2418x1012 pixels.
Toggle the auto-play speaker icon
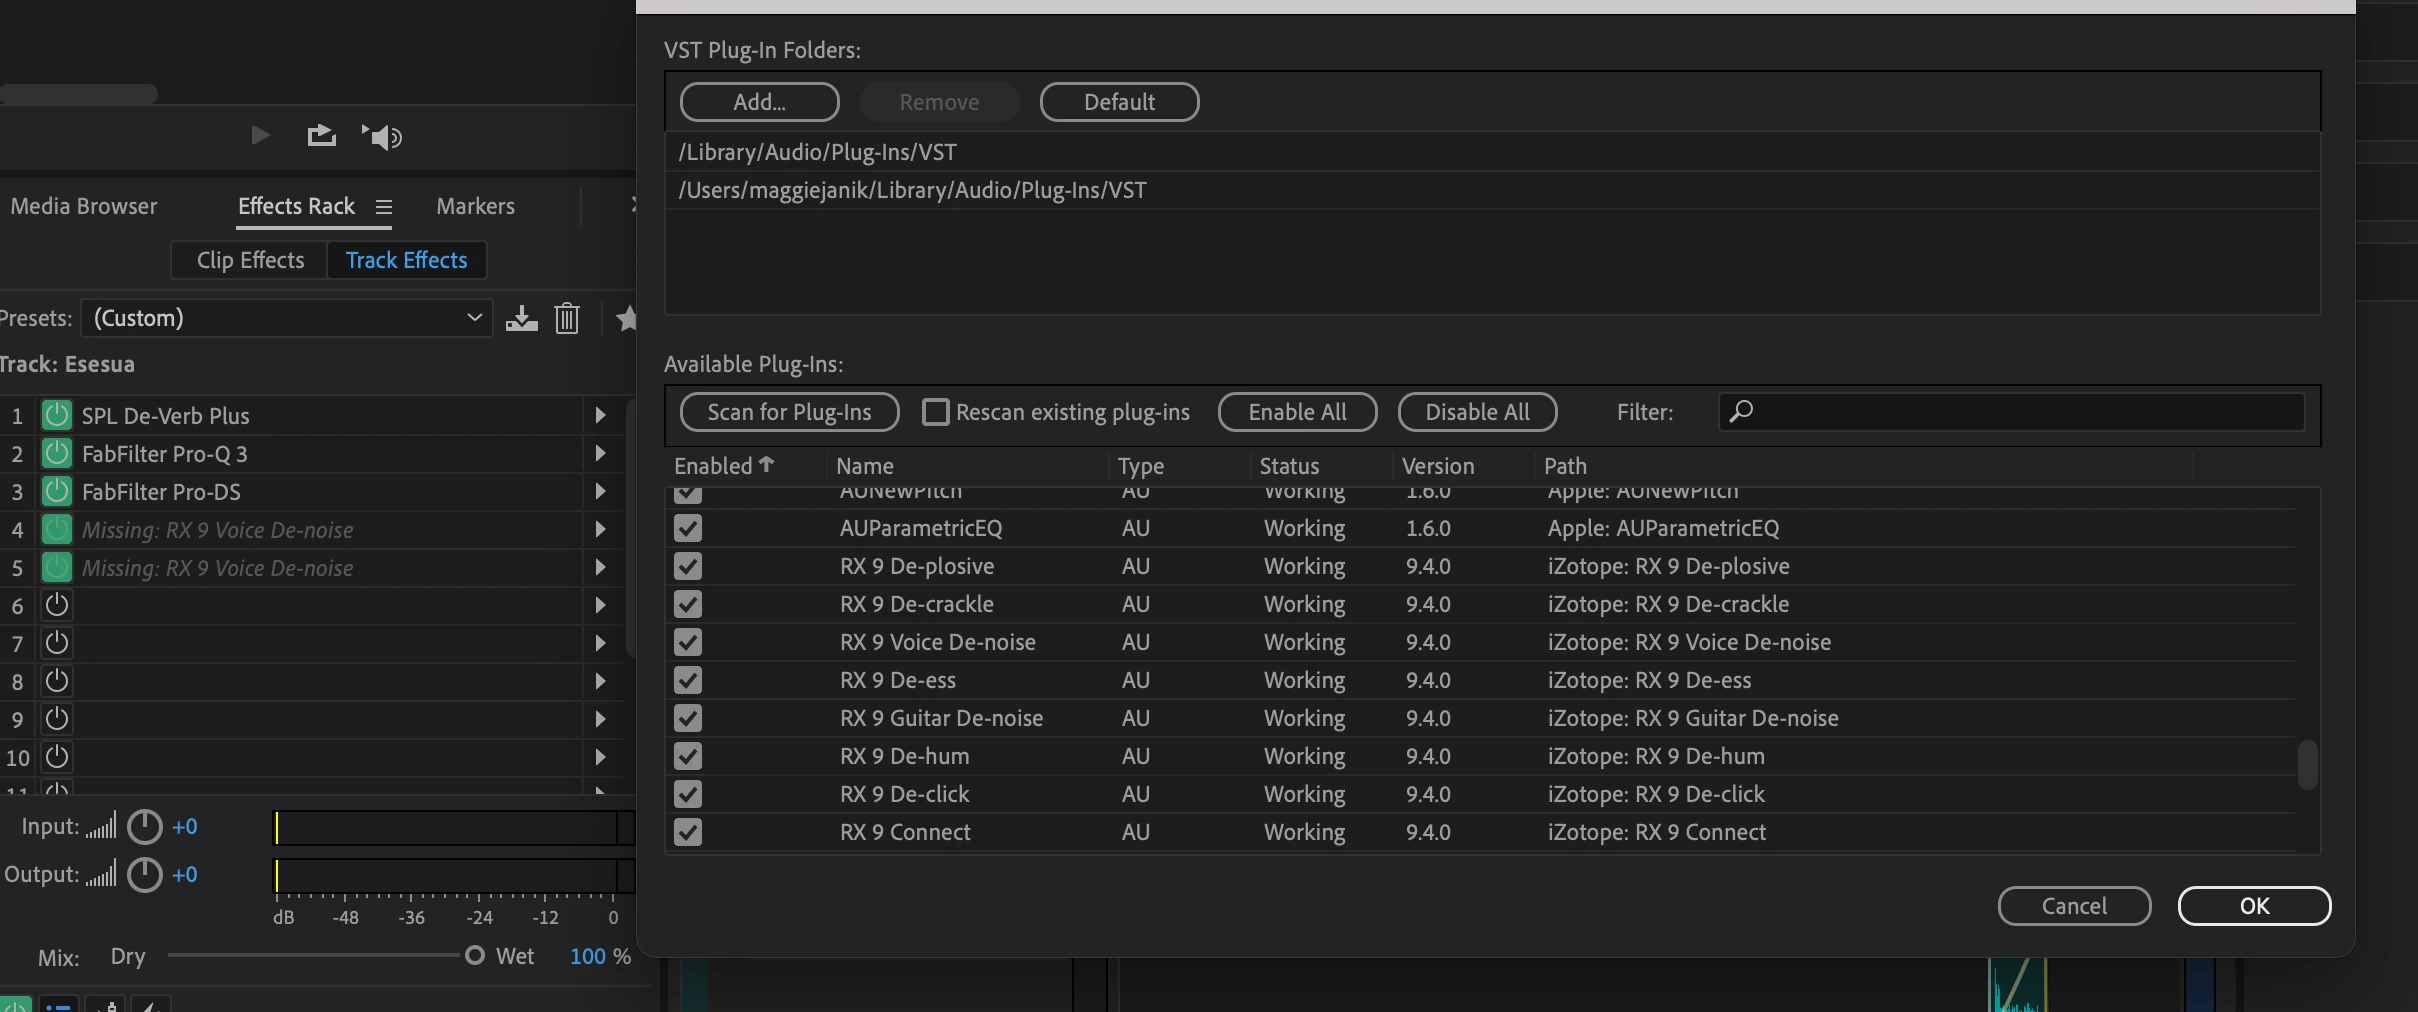[382, 136]
